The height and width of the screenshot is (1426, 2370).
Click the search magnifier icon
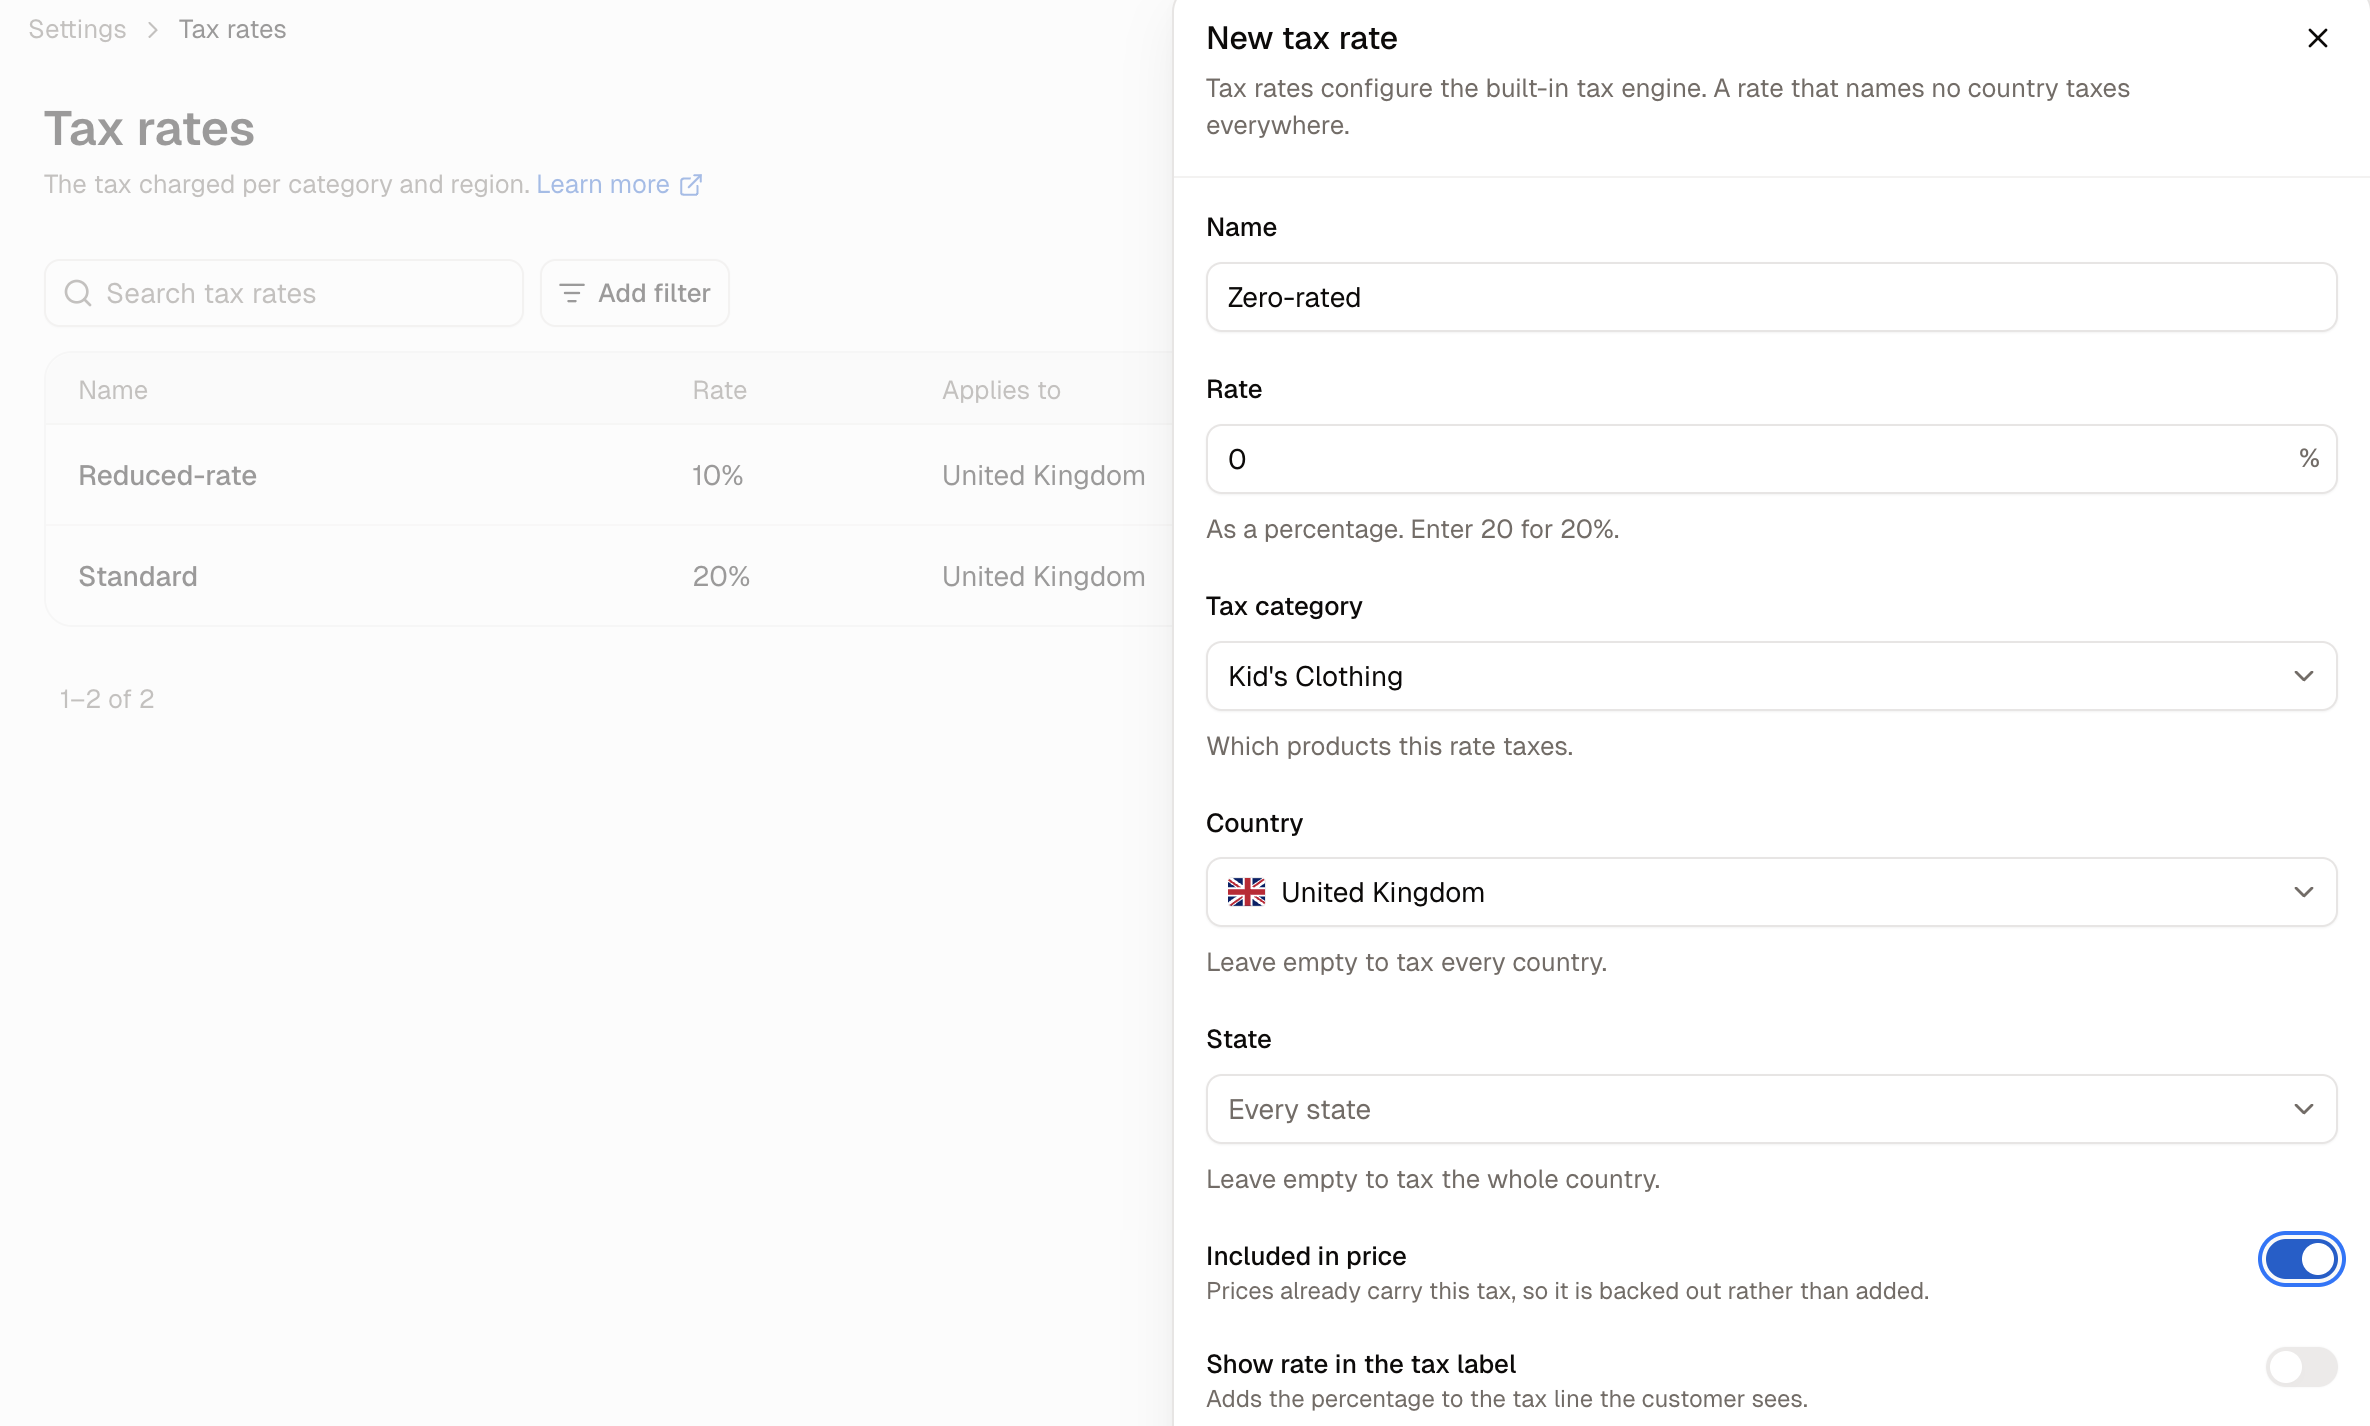tap(78, 293)
